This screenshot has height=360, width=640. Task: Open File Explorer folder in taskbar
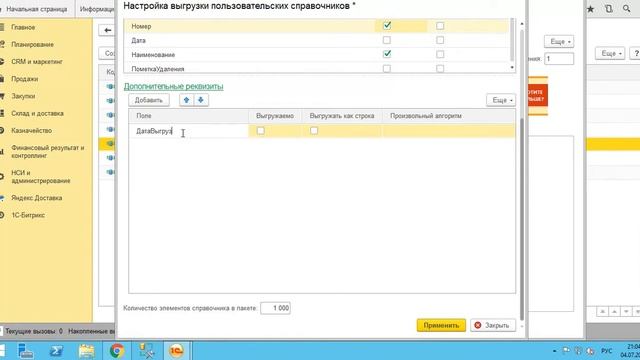(x=87, y=351)
